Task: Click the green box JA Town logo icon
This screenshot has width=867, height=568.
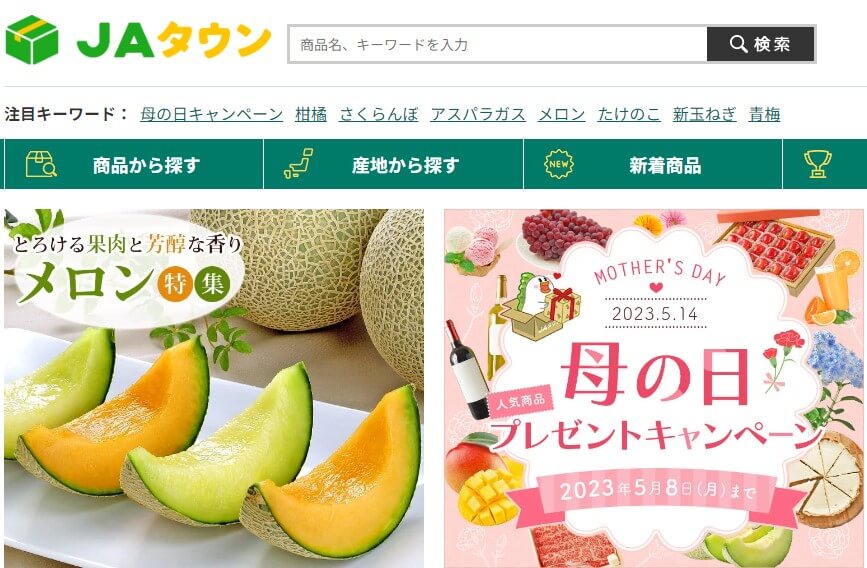Action: point(32,40)
